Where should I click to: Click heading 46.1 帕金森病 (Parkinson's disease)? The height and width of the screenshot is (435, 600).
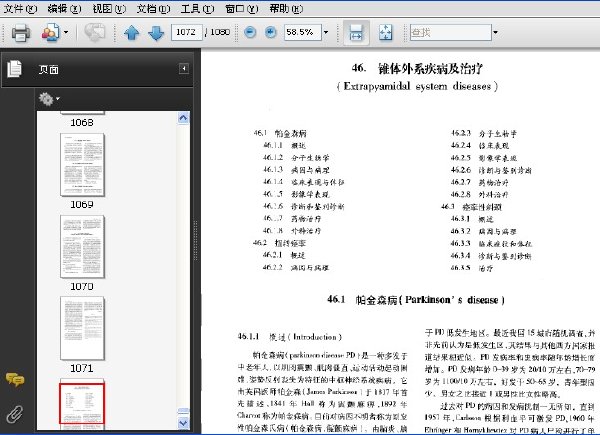tap(416, 300)
